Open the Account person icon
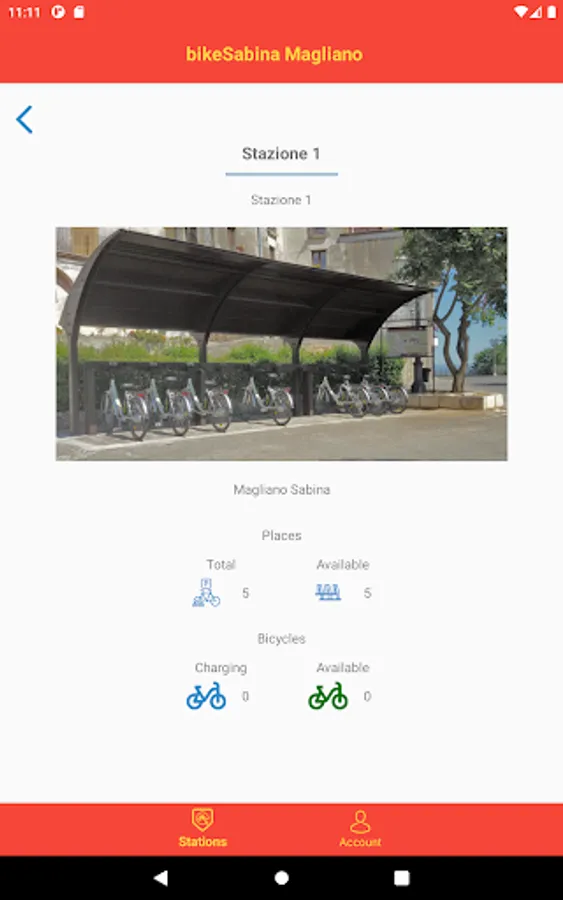Screen dimensions: 563x900 point(360,821)
